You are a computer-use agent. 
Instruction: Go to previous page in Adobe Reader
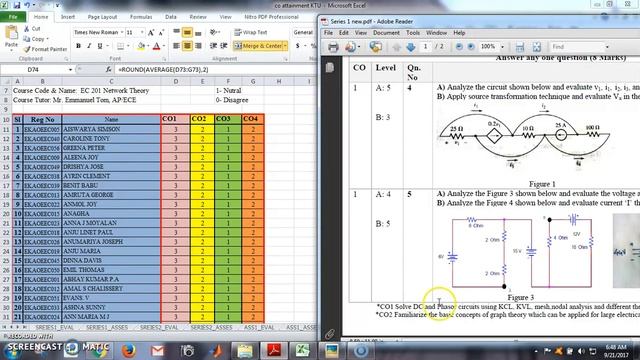click(396, 47)
